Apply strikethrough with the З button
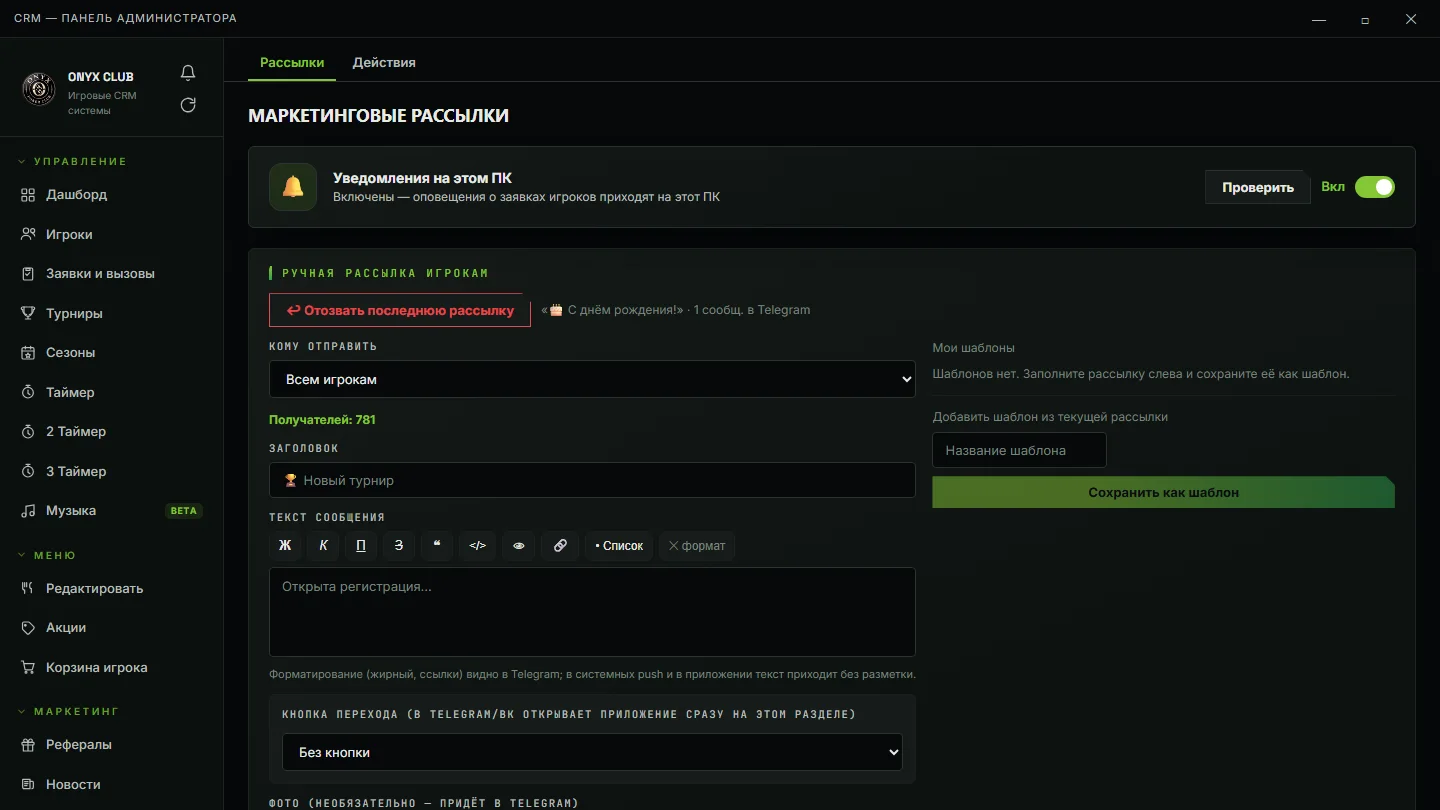 point(399,545)
